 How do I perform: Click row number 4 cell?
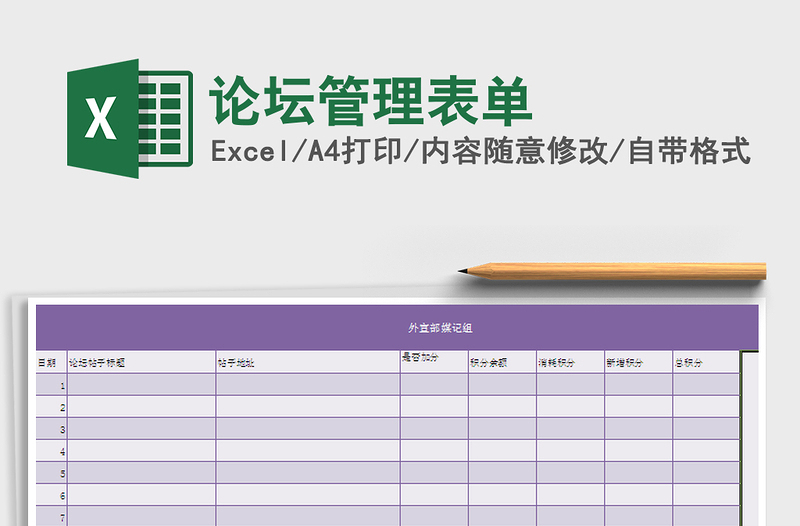pos(51,451)
